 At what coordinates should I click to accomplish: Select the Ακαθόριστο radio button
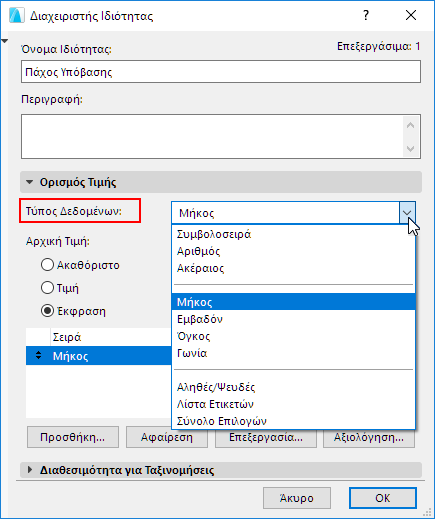[x=47, y=265]
